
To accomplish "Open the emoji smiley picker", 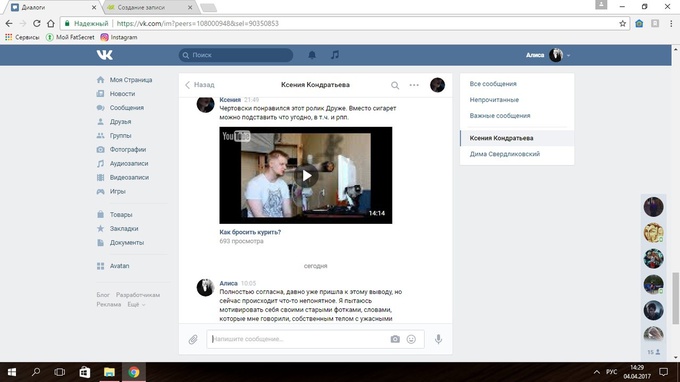I will pyautogui.click(x=411, y=339).
